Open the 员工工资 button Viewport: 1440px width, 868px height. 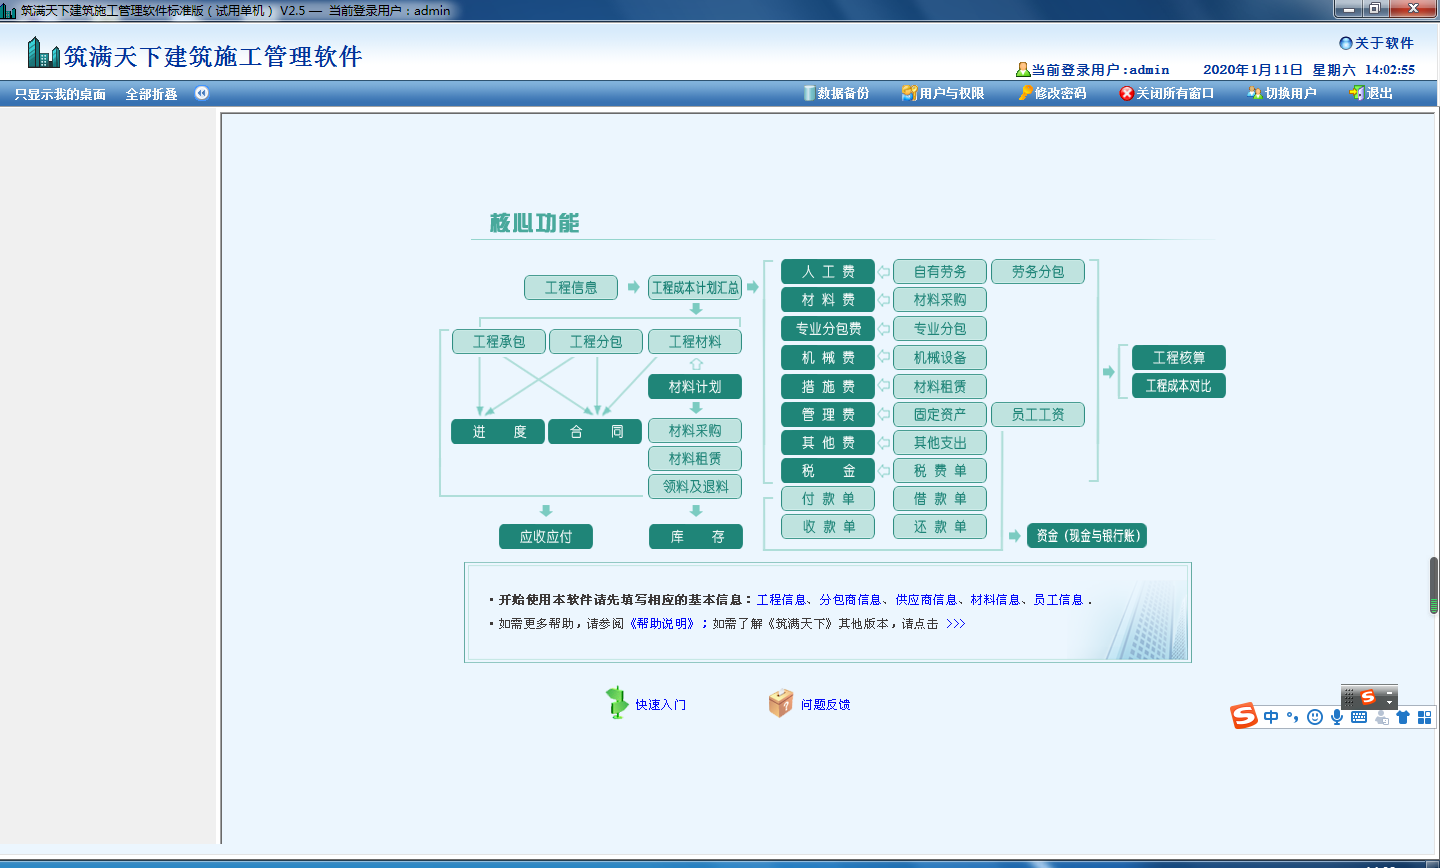click(1038, 415)
